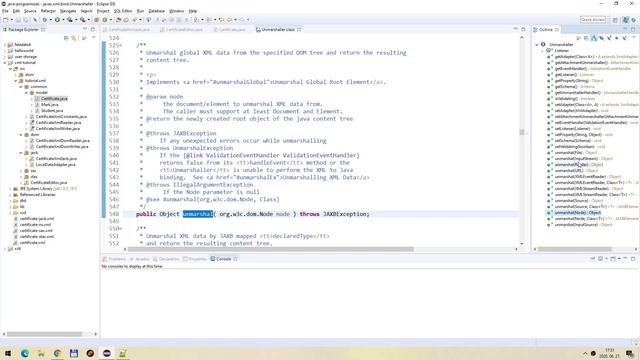Open the Outline View Menu dropdown
This screenshot has height=360, width=640.
(x=633, y=38)
